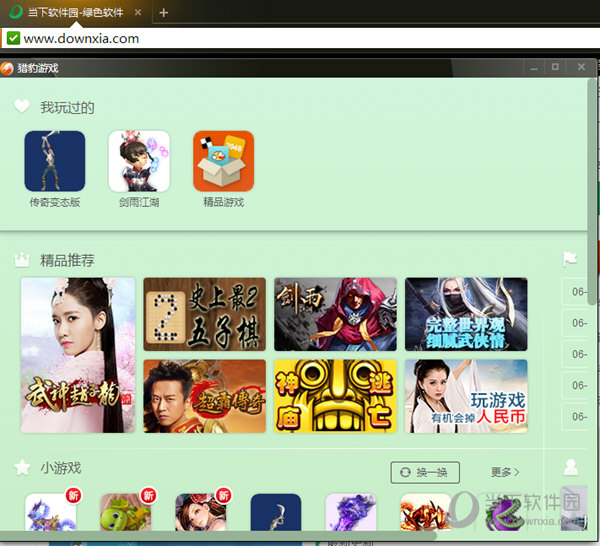Click the flag icon in right sidebar
The image size is (600, 546).
[x=570, y=259]
